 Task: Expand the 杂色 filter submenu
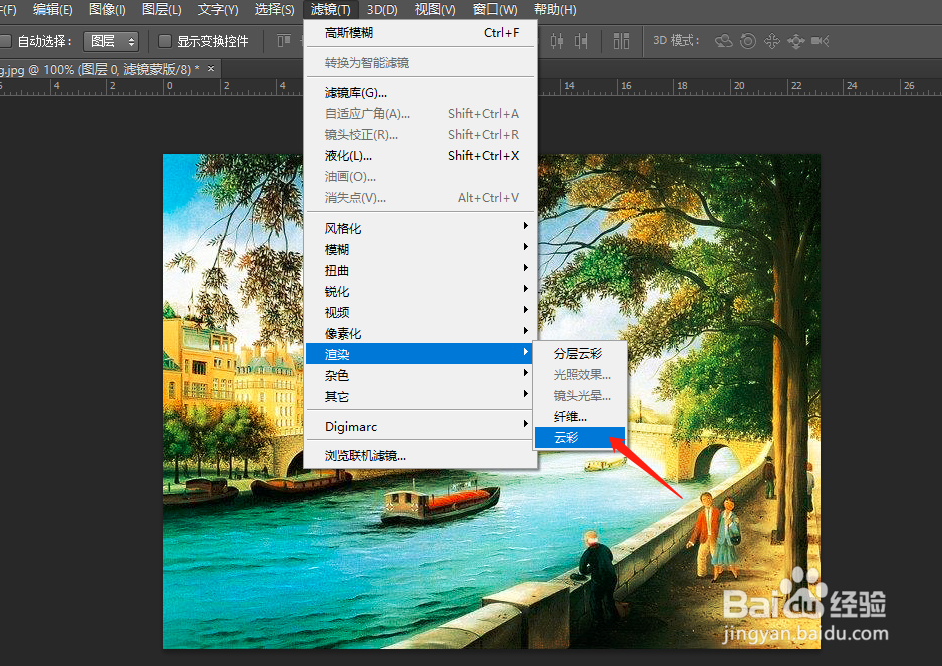click(x=420, y=375)
